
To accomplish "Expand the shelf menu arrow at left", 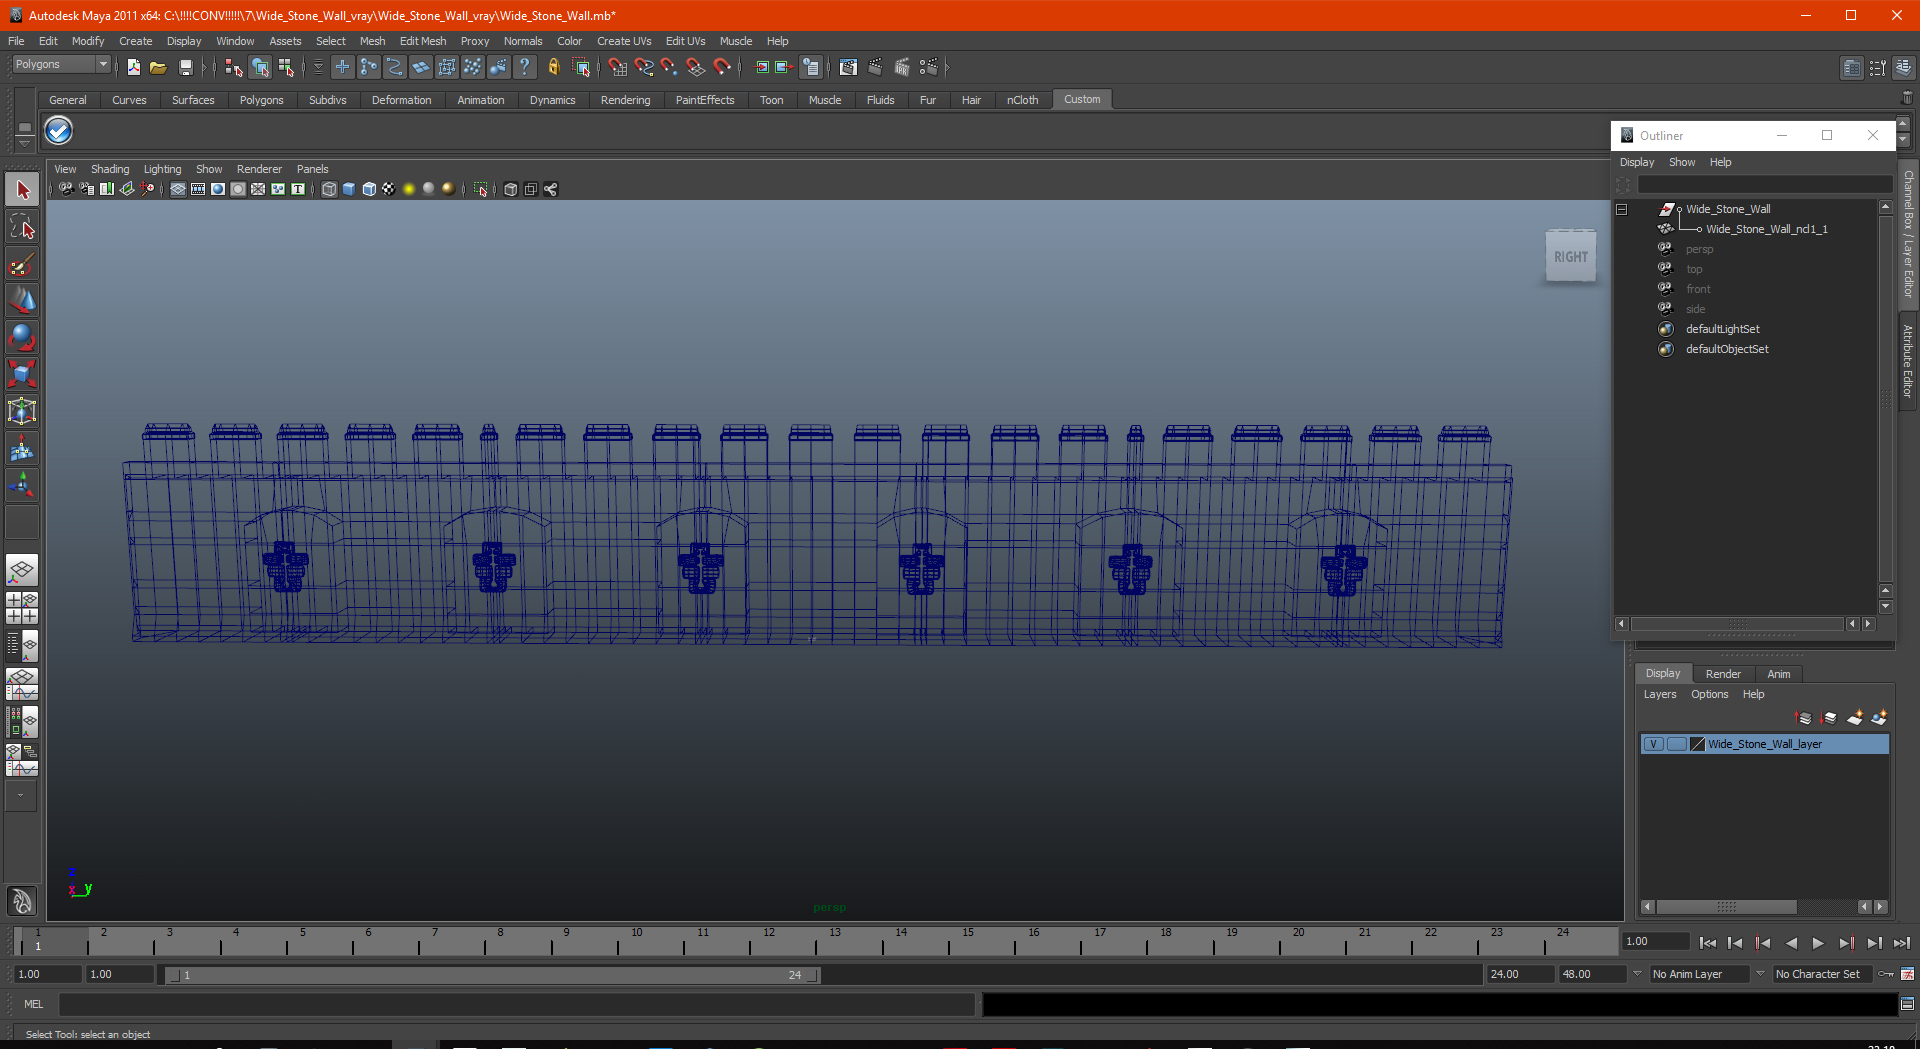I will click(24, 143).
